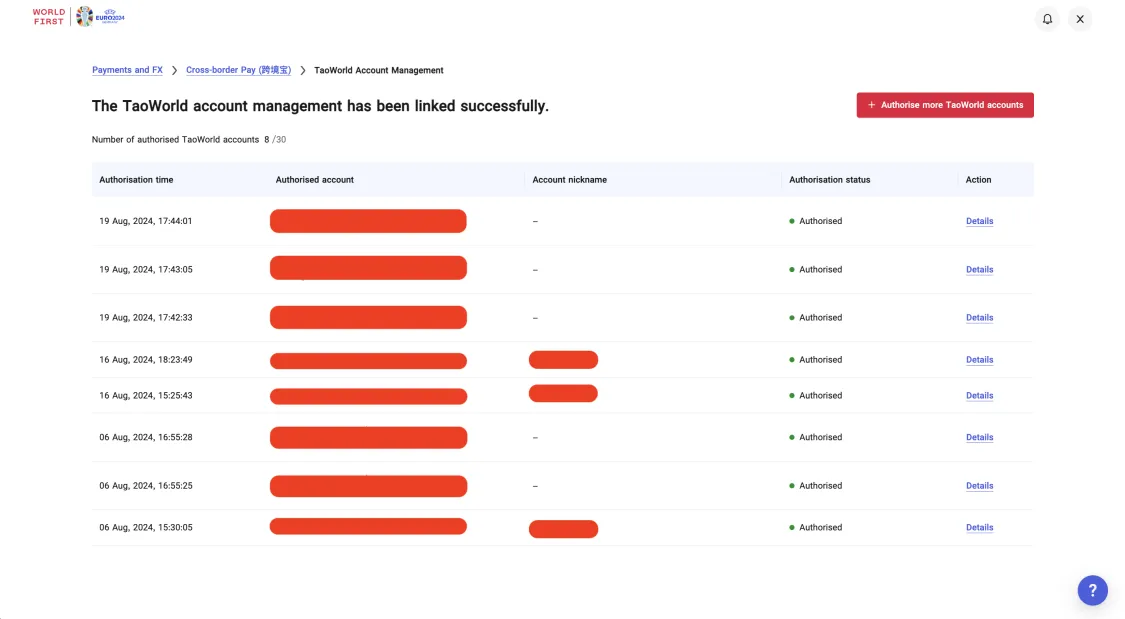This screenshot has width=1125, height=619.
Task: Open Details for 06 Aug 16:55:28 entry
Action: [979, 438]
